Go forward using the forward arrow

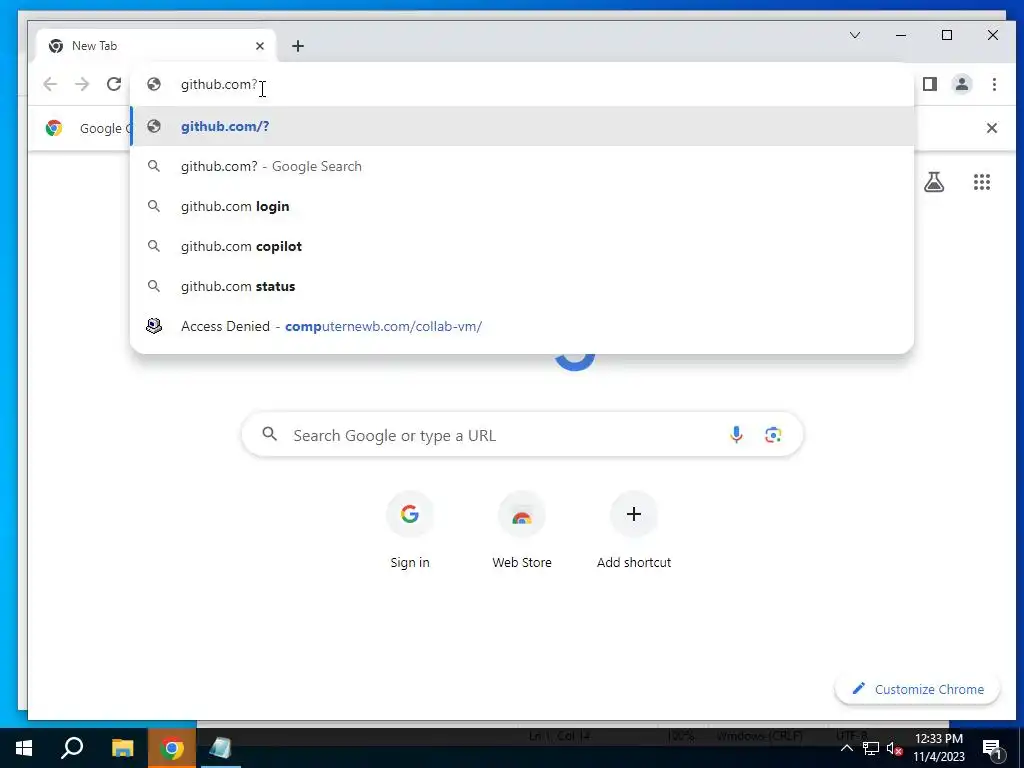[82, 84]
